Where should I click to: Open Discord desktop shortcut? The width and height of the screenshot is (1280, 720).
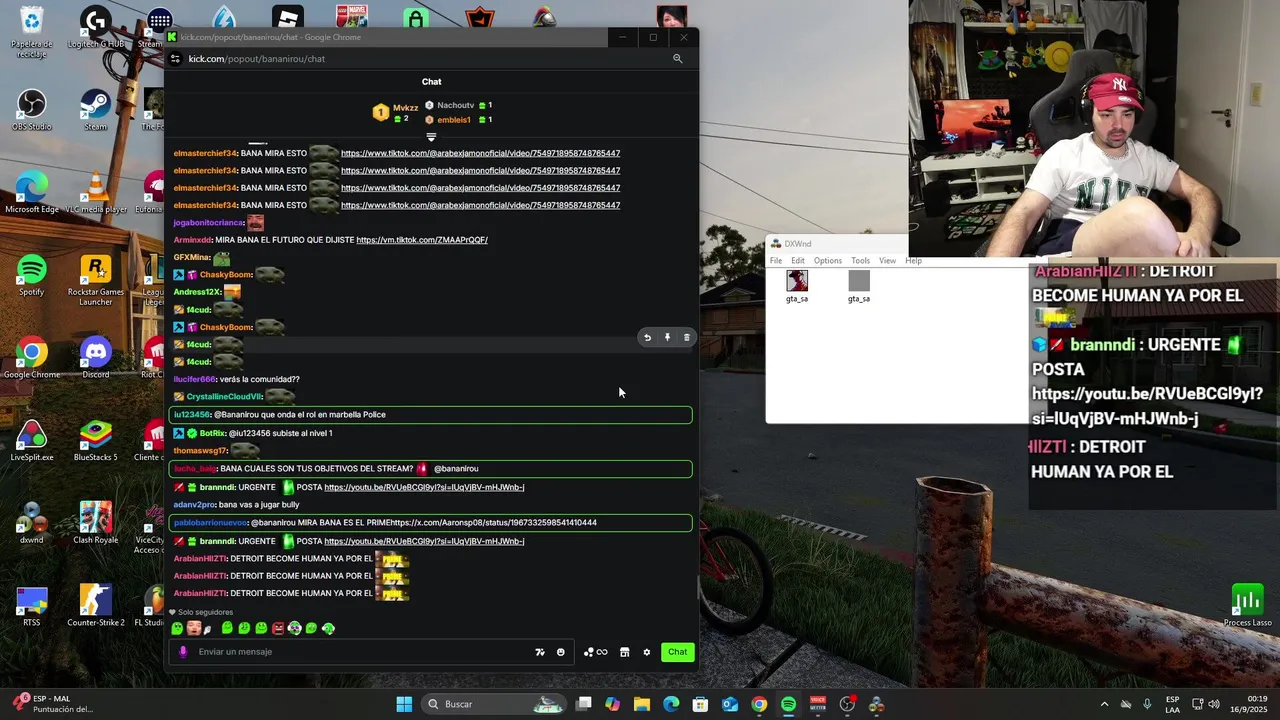pos(96,359)
